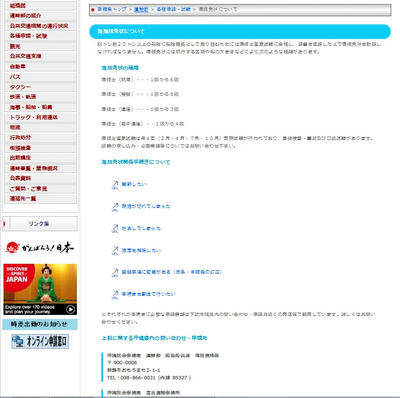This screenshot has height=398, width=400.
Task: Open the オンライン申請窓口 banner
Action: (x=40, y=341)
